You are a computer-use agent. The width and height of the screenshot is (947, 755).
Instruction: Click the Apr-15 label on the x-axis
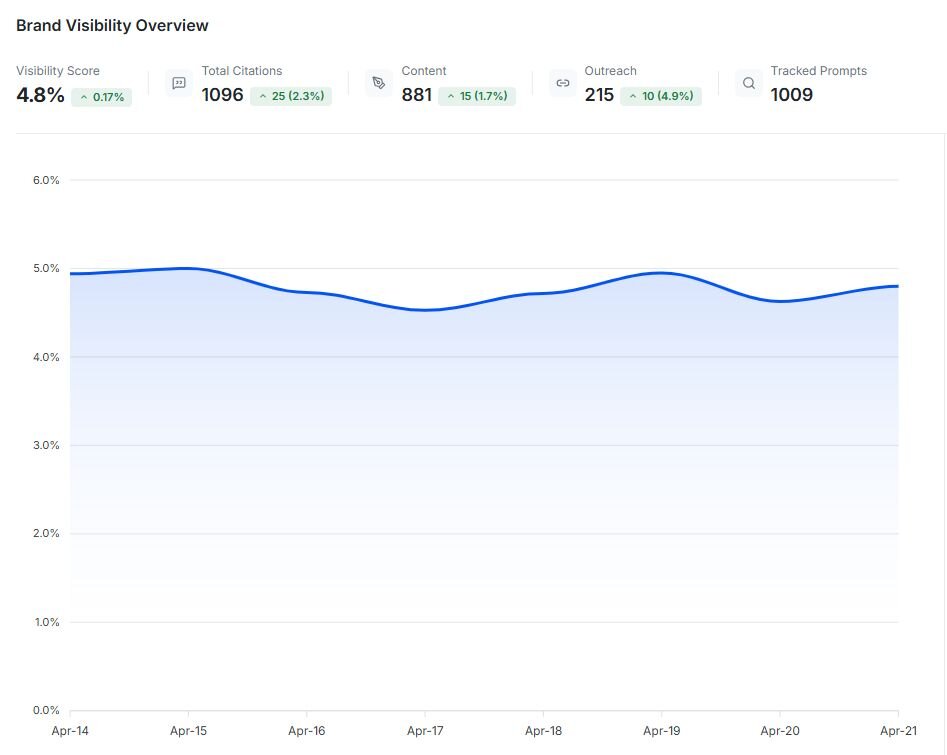188,731
